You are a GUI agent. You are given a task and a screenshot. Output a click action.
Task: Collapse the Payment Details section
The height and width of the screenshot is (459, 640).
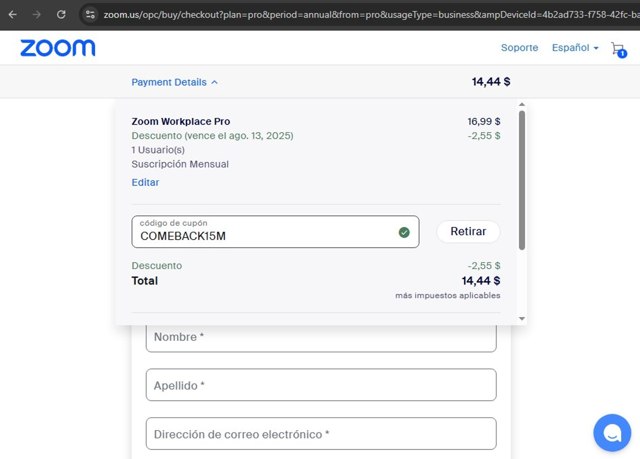click(175, 82)
